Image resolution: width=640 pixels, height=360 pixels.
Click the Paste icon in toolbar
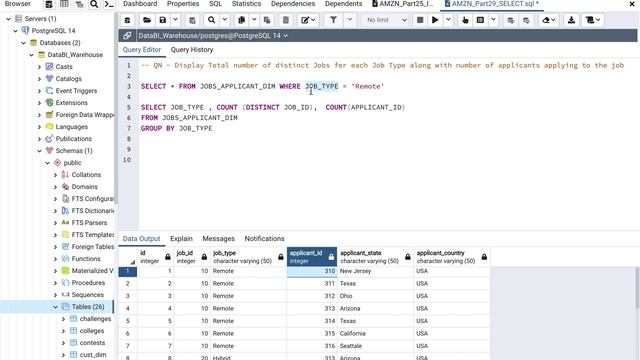267,20
